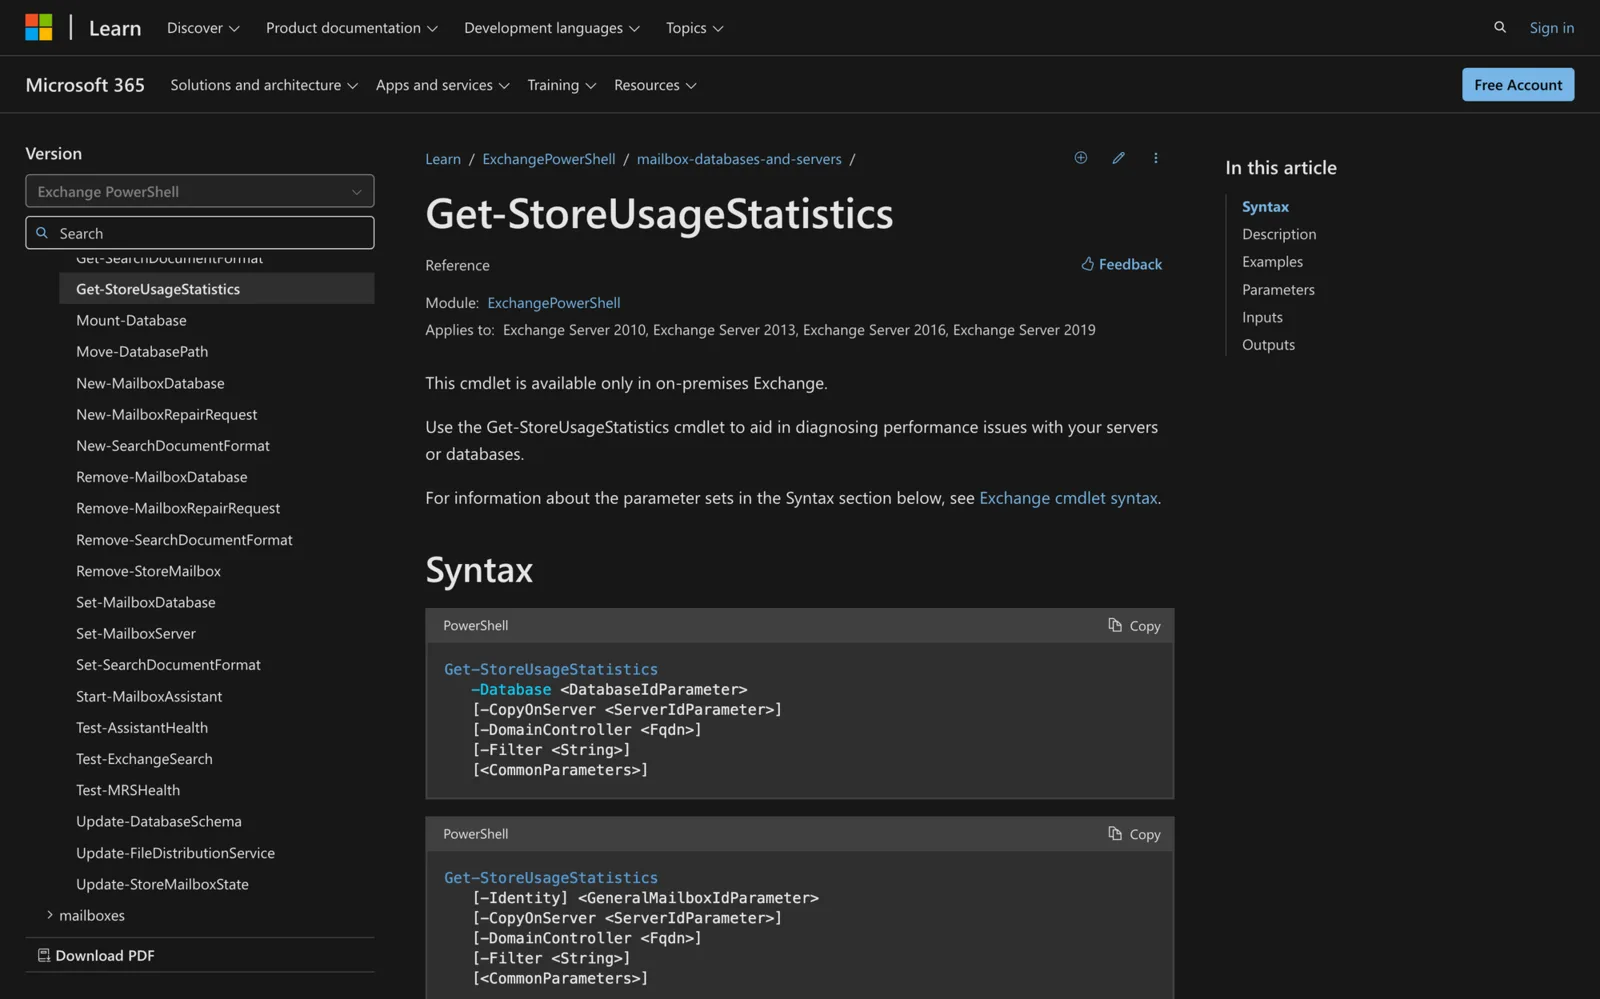Open the Resources dropdown
The height and width of the screenshot is (999, 1600).
(655, 85)
